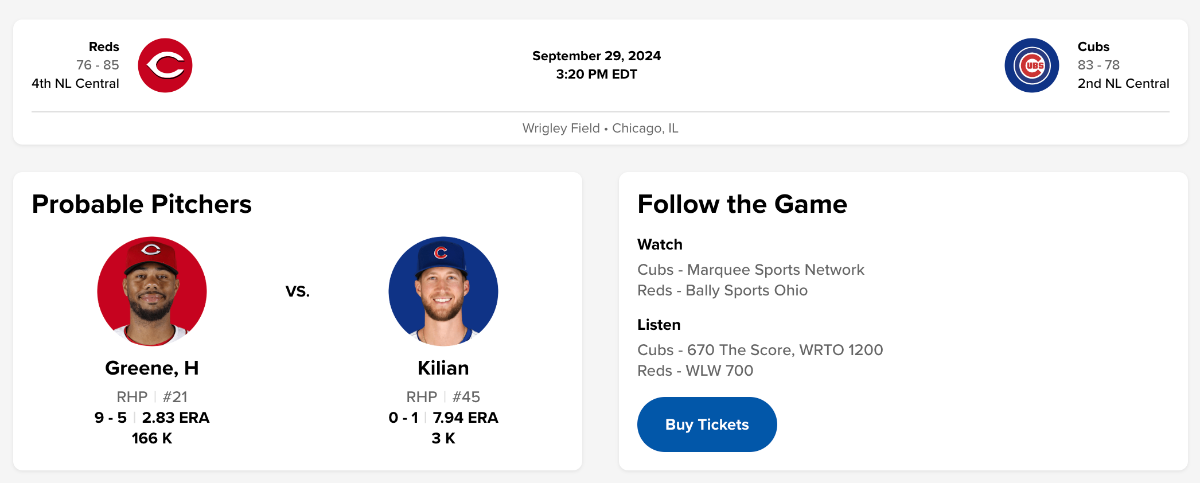Select the Greene, H pitcher name
Image resolution: width=1200 pixels, height=483 pixels.
pos(152,368)
